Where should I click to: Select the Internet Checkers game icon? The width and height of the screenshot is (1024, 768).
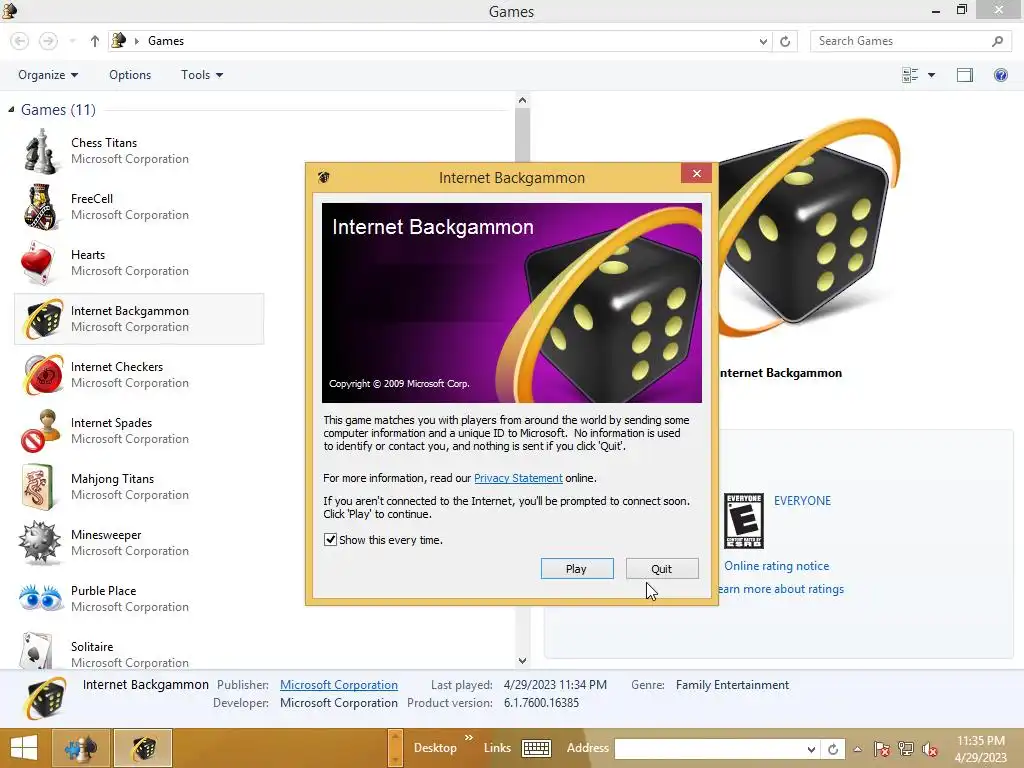tap(43, 375)
